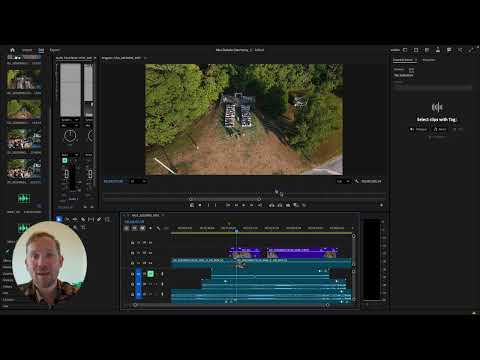This screenshot has height=360, width=480.
Task: Open the Program monitor button editor plus
Action: point(381,205)
